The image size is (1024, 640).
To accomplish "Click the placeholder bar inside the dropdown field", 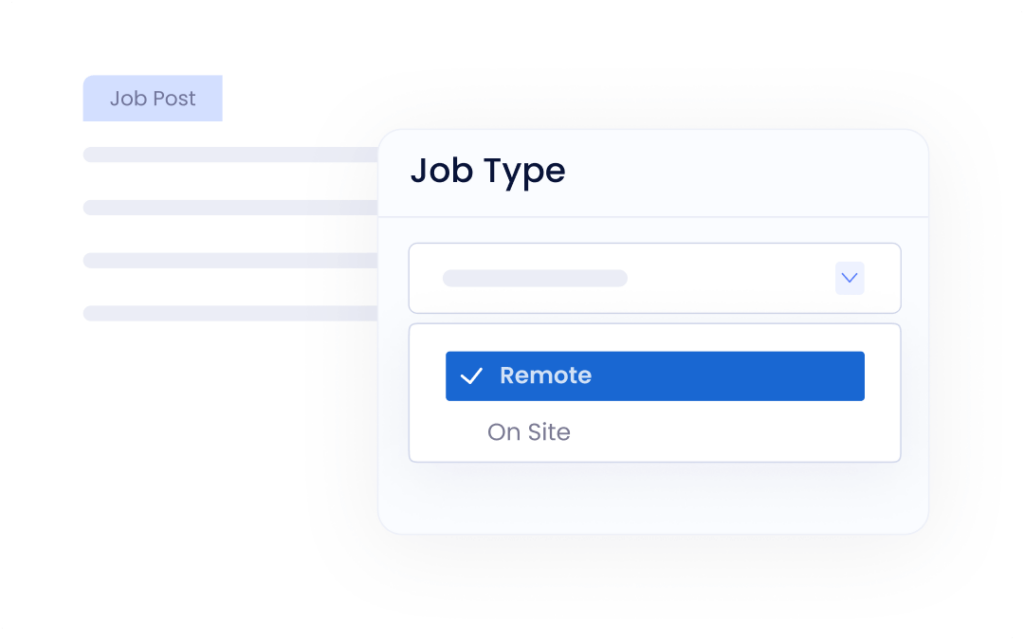I will [535, 278].
